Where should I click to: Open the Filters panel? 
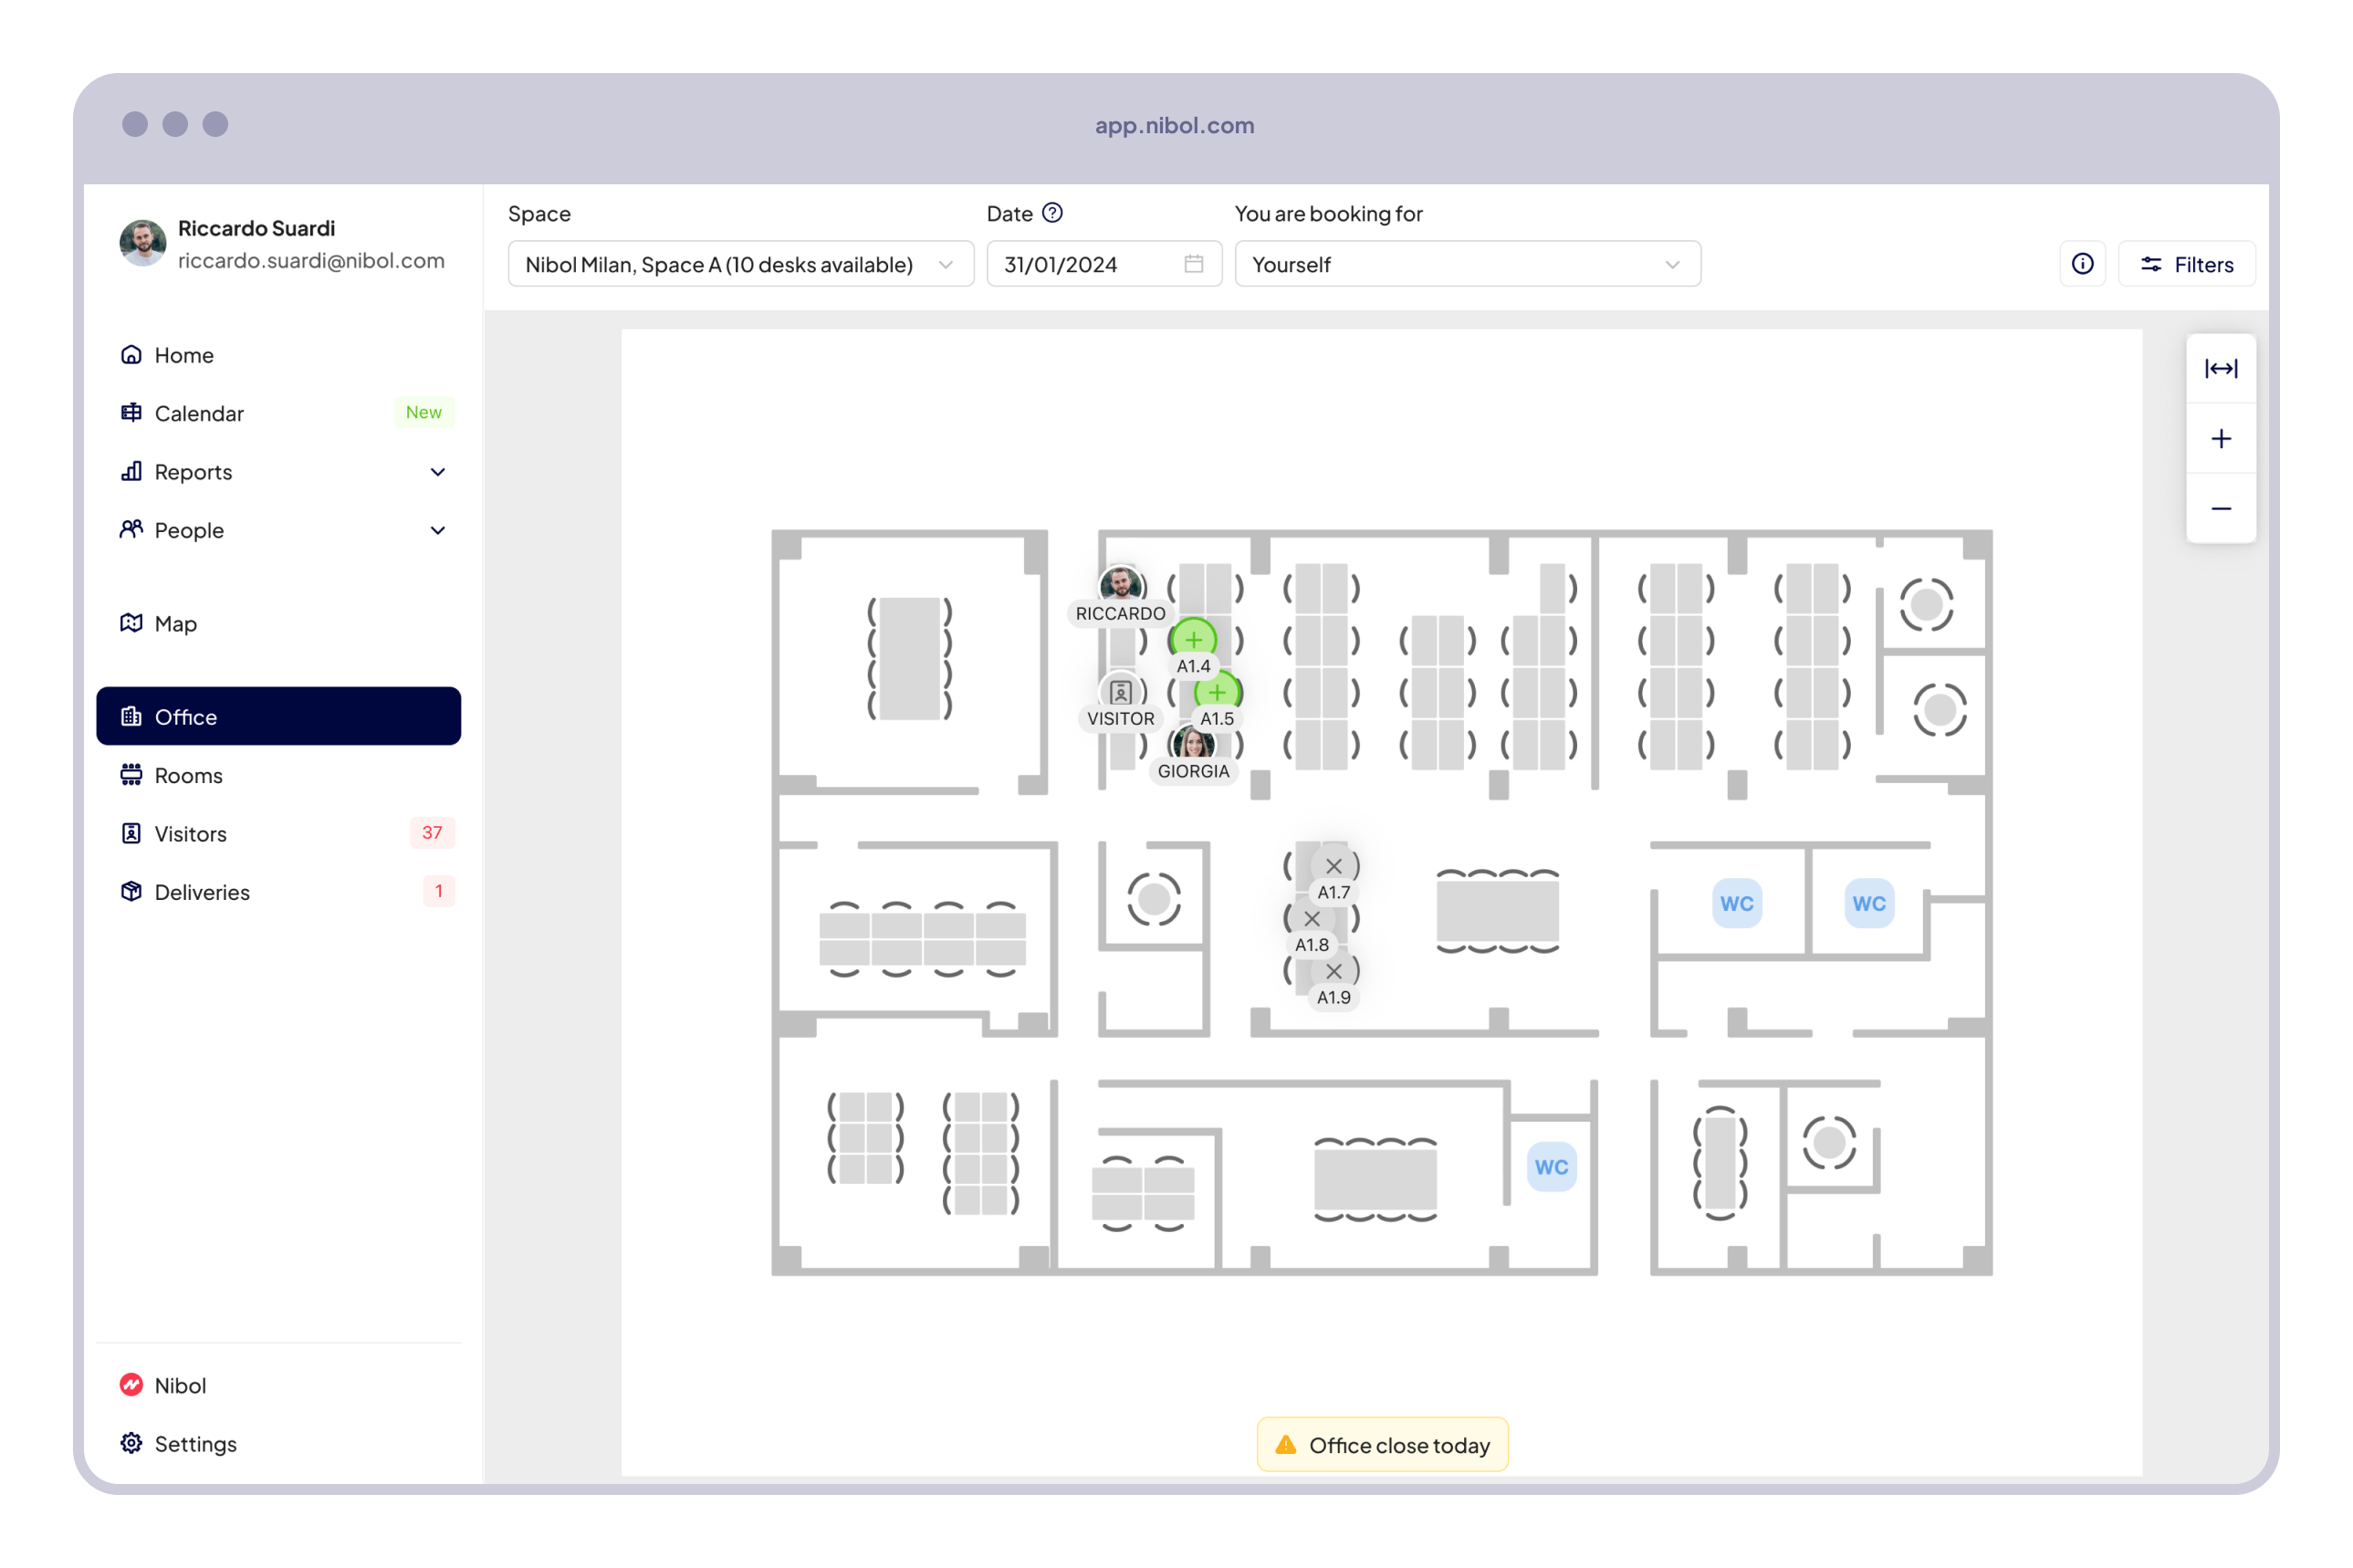tap(2187, 263)
